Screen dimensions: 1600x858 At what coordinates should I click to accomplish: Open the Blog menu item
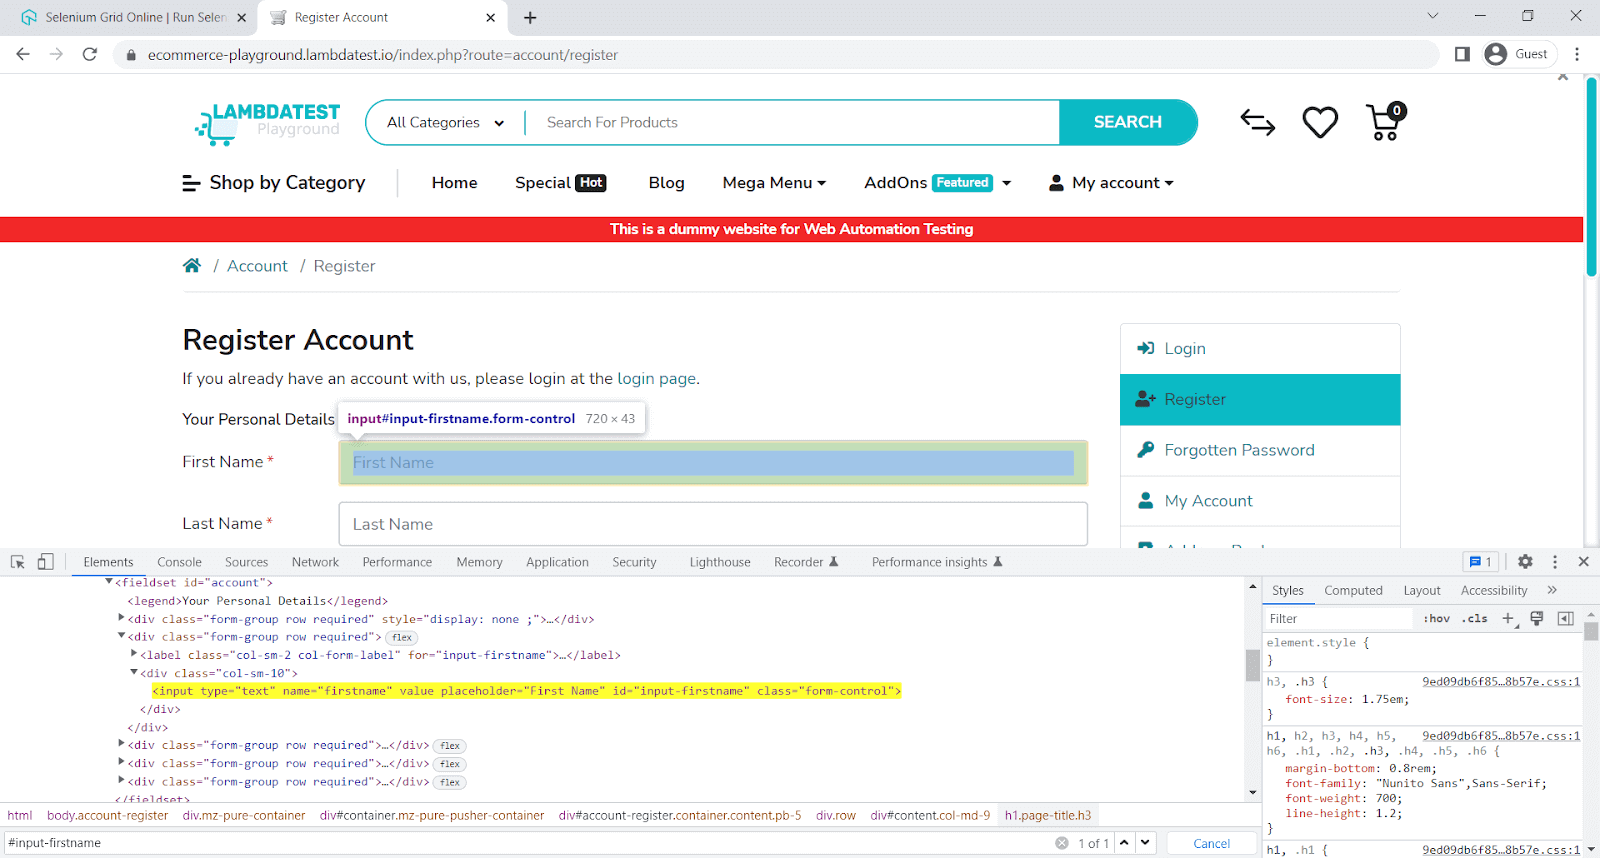pyautogui.click(x=666, y=182)
